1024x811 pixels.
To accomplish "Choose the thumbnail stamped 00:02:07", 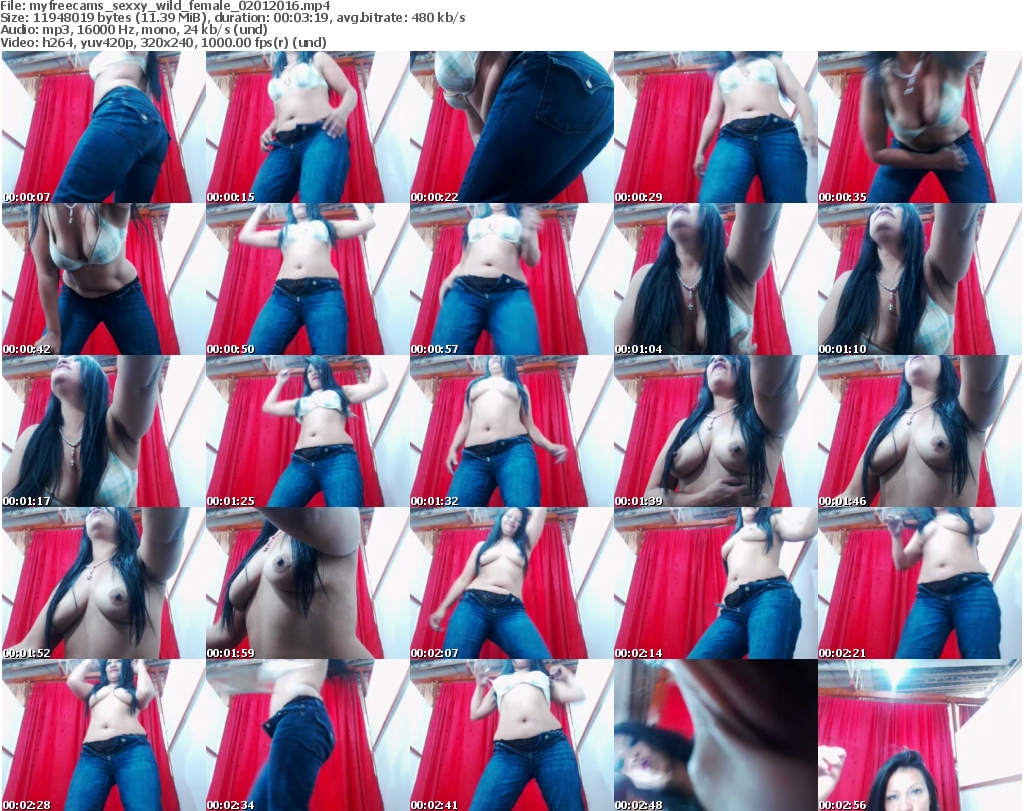I will (x=511, y=583).
